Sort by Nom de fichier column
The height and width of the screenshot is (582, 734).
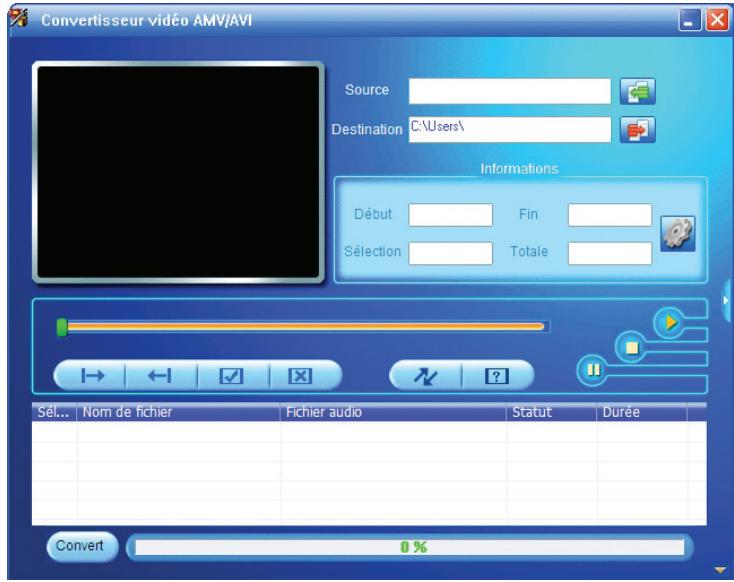coord(178,412)
